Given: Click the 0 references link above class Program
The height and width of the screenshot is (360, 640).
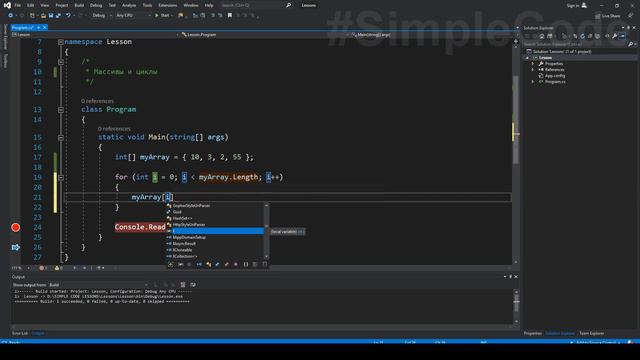Looking at the screenshot, I should [x=97, y=101].
